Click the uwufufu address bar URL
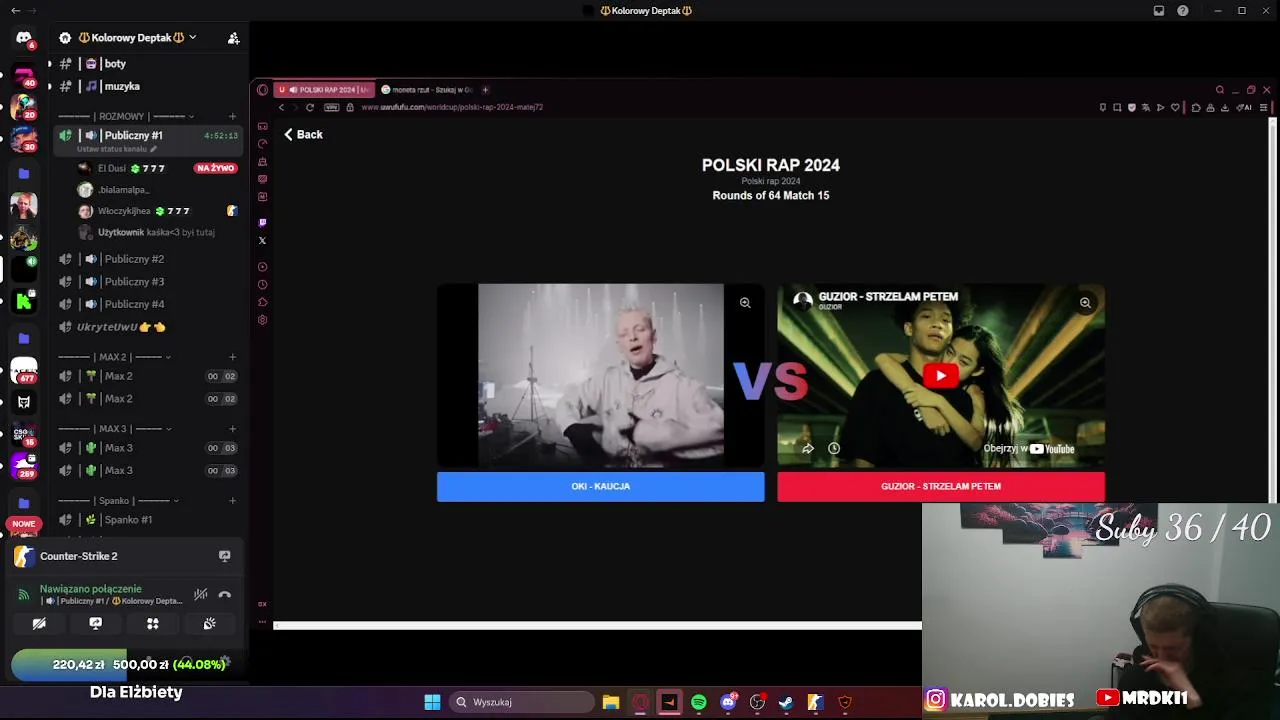Viewport: 1280px width, 720px height. click(452, 107)
